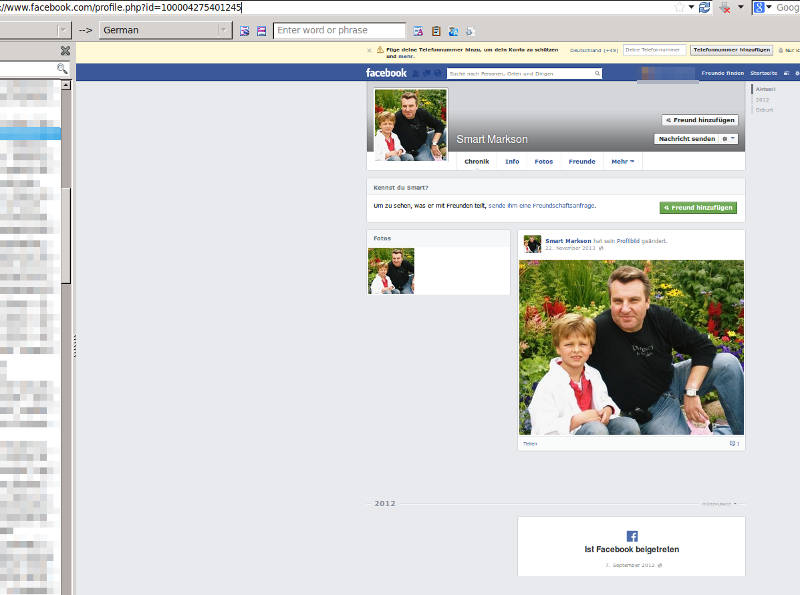Select the Fotos tab
The image size is (800, 595).
click(543, 161)
